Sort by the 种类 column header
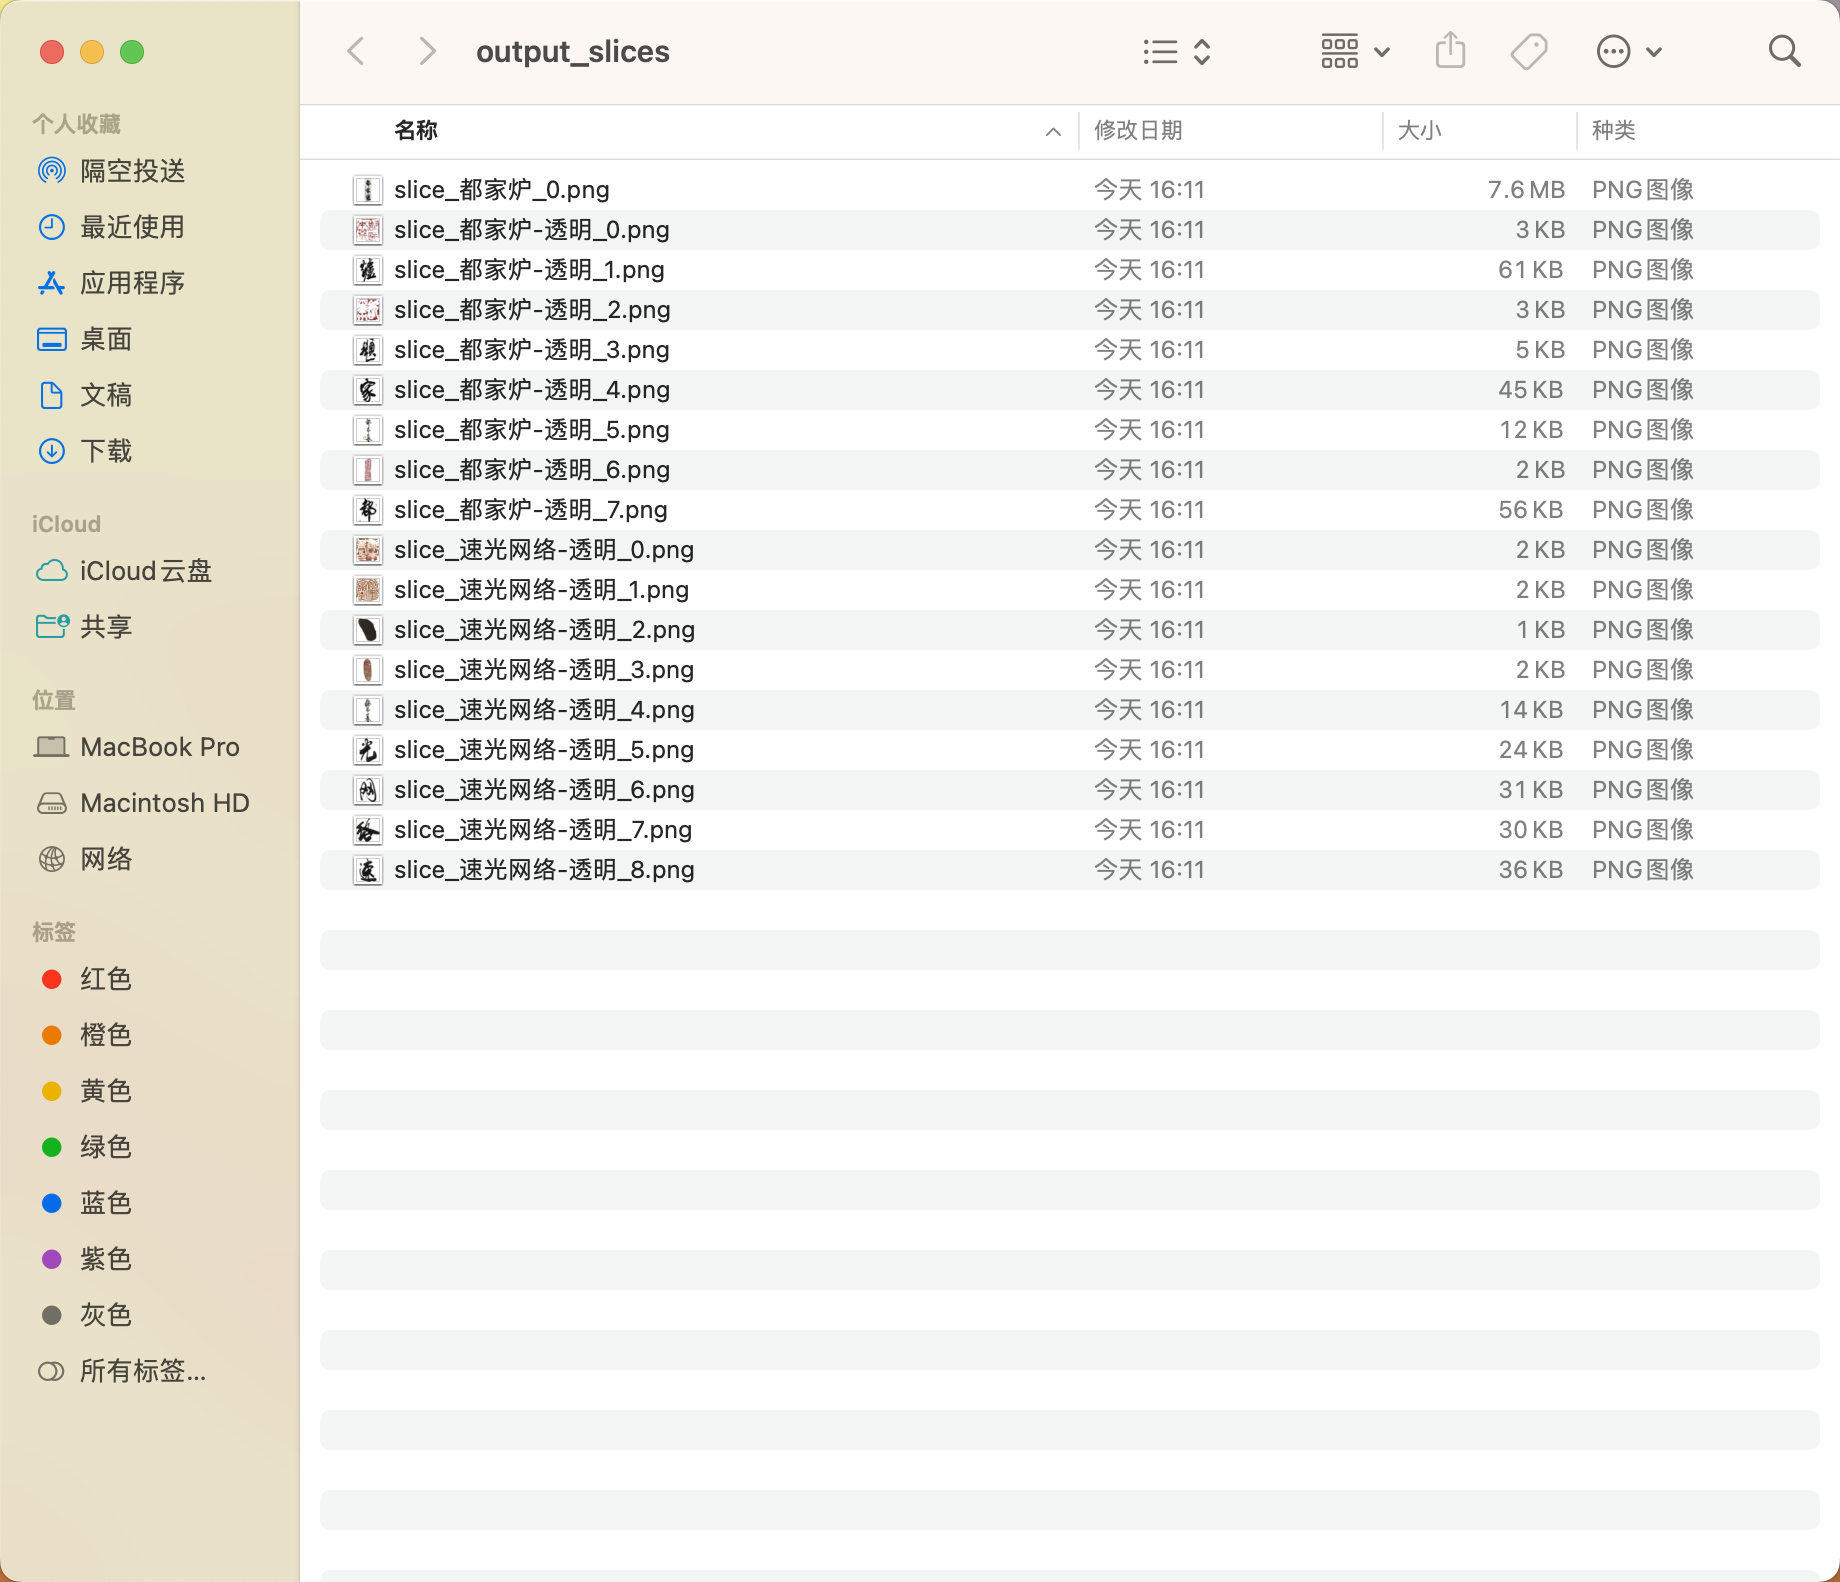1840x1582 pixels. tap(1613, 130)
